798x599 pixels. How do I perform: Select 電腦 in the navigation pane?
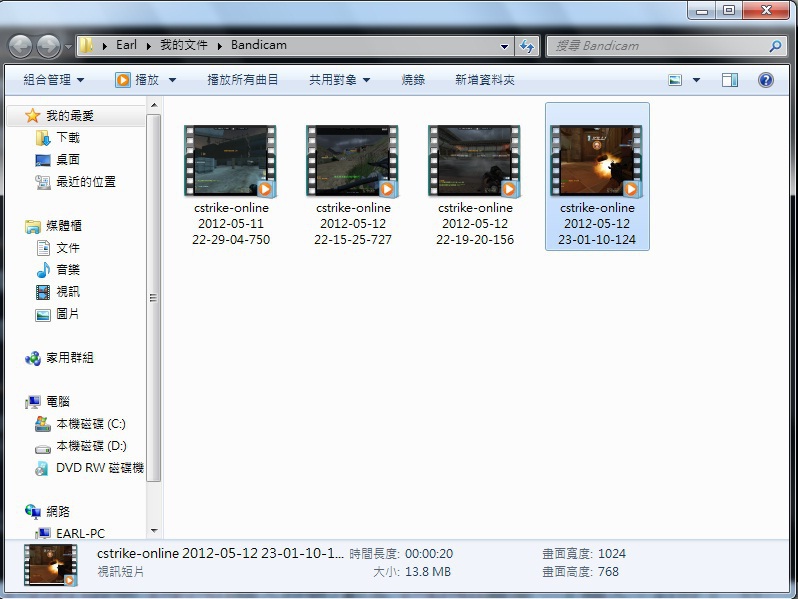click(x=58, y=402)
